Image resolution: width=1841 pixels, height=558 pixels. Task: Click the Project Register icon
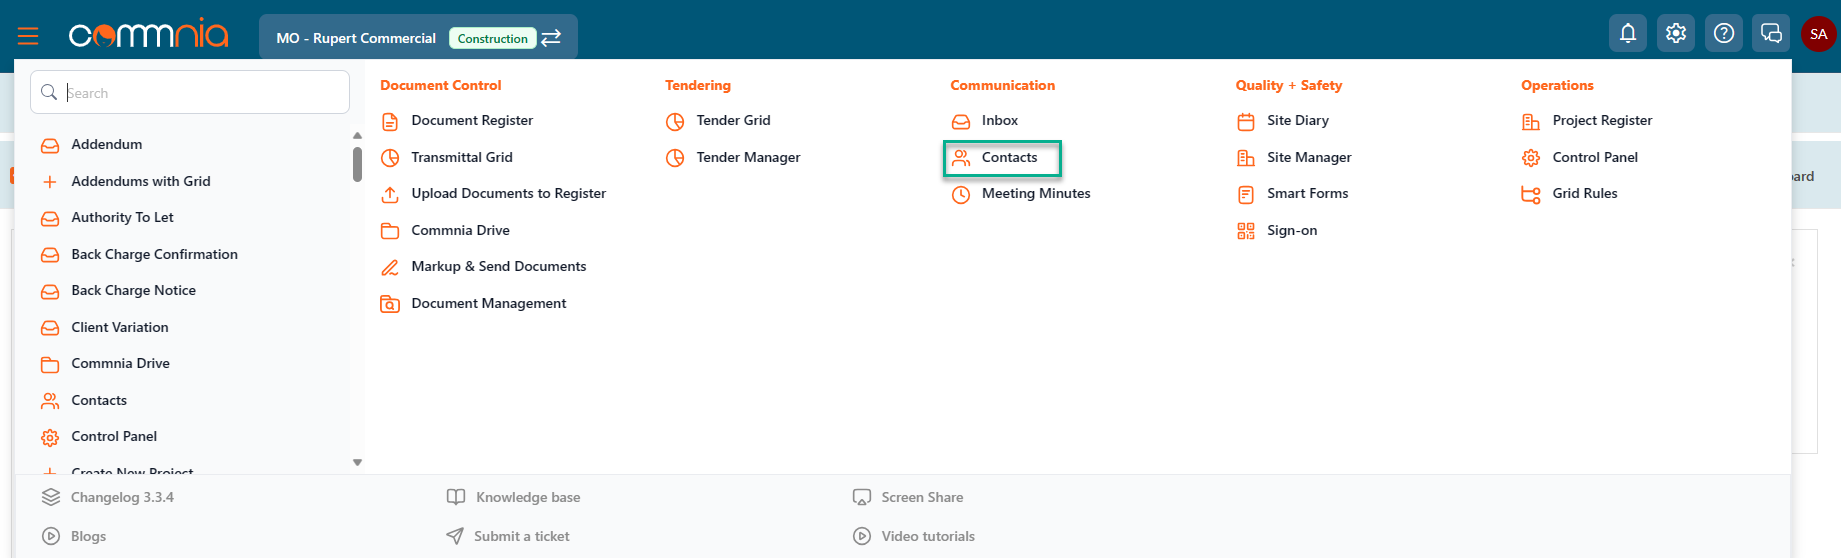click(1531, 122)
